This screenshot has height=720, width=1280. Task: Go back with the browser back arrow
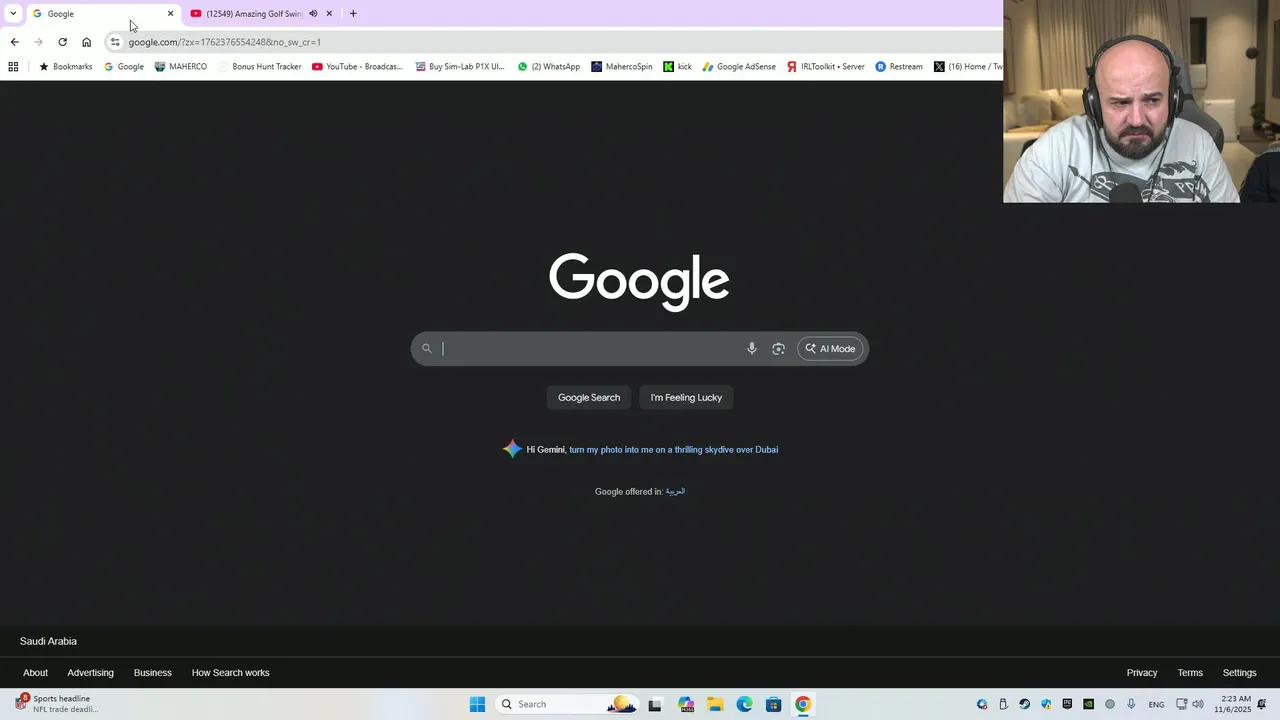pyautogui.click(x=14, y=42)
